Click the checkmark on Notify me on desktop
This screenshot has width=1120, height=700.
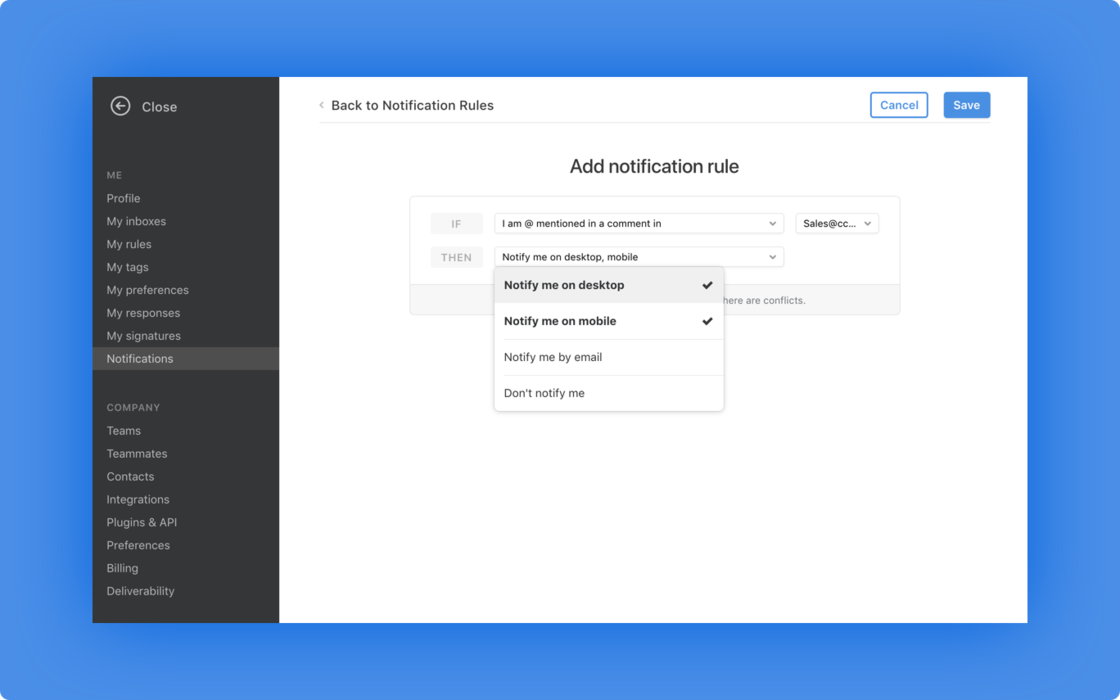click(707, 285)
